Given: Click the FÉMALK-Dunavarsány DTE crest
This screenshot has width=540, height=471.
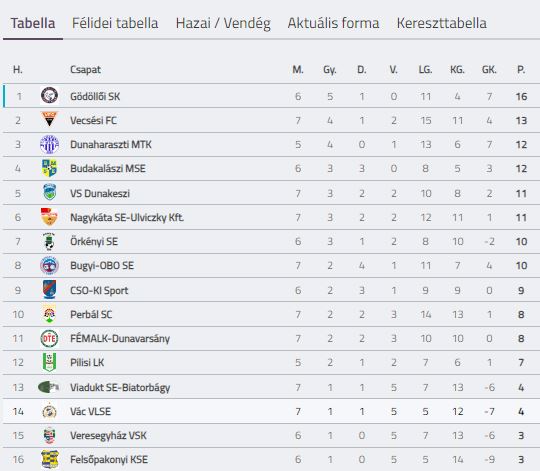Looking at the screenshot, I should point(49,338).
